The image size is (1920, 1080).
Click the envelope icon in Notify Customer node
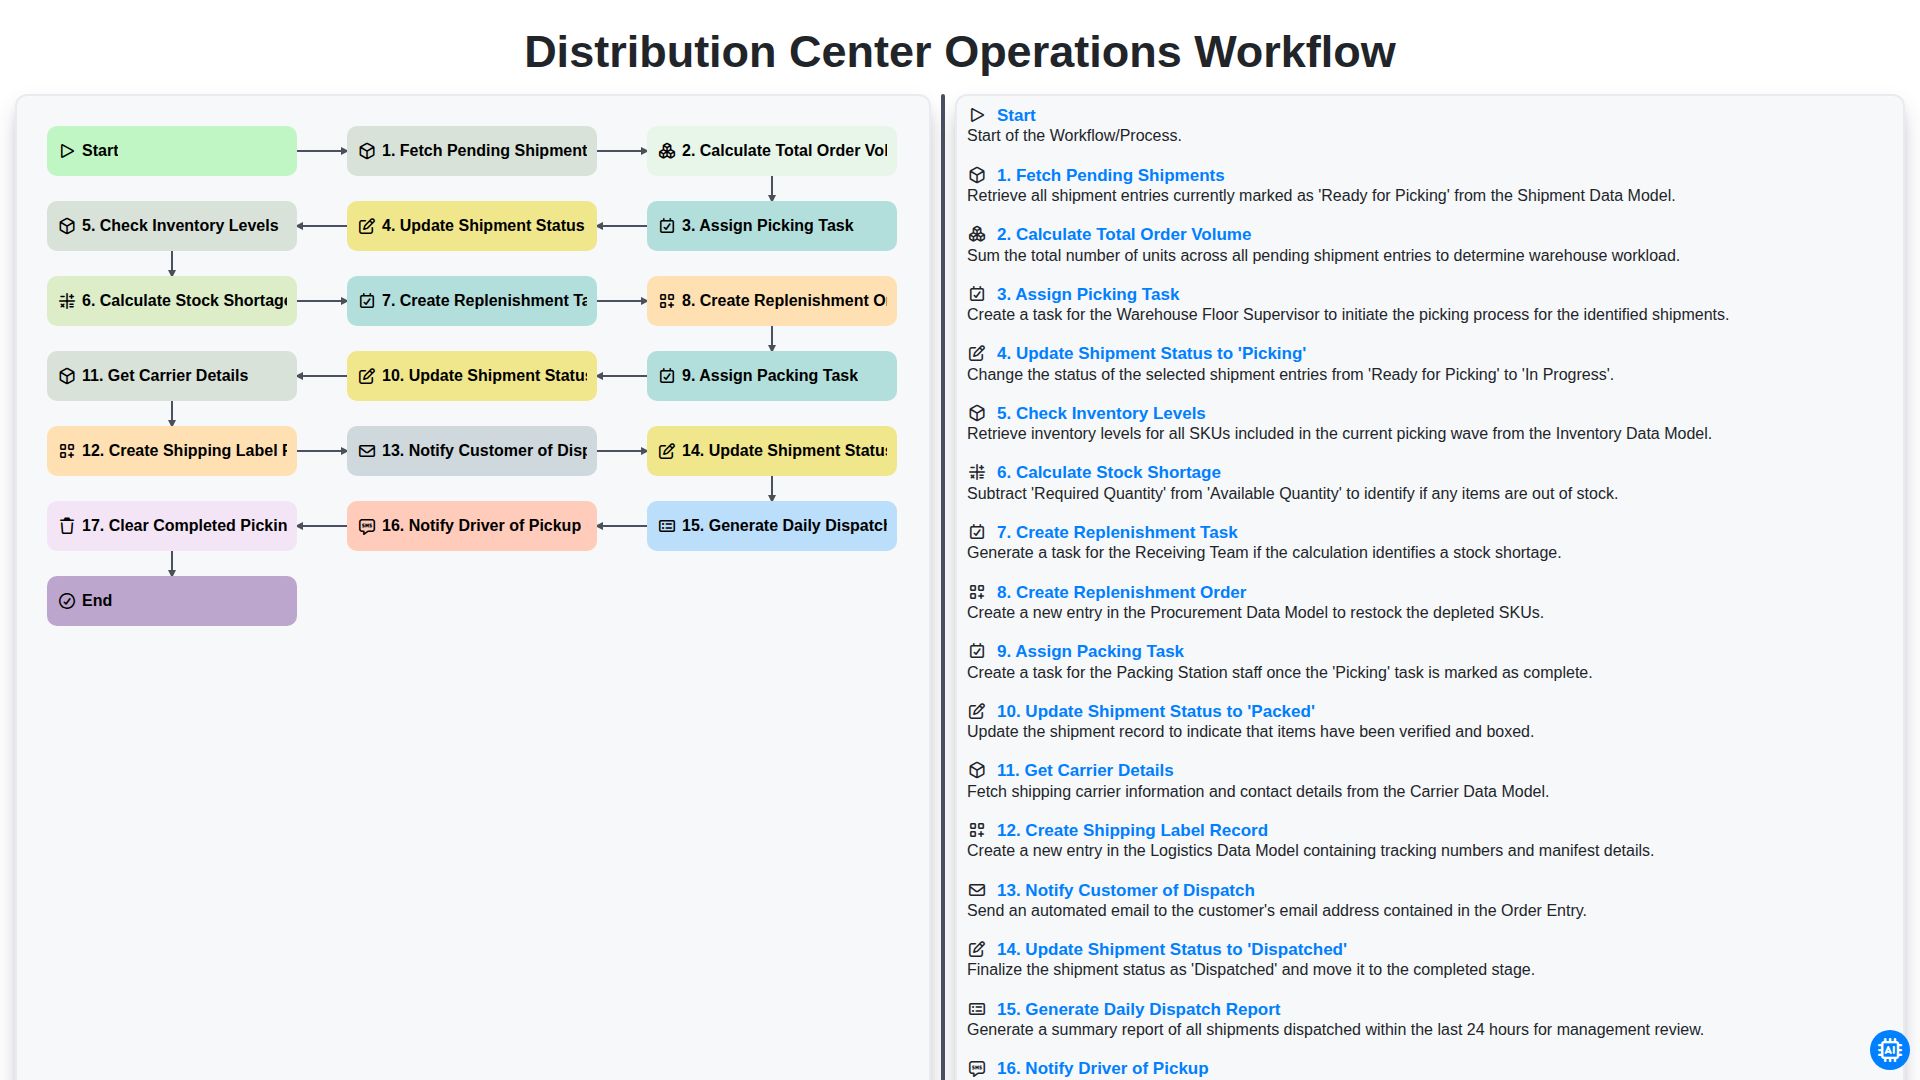(x=367, y=451)
